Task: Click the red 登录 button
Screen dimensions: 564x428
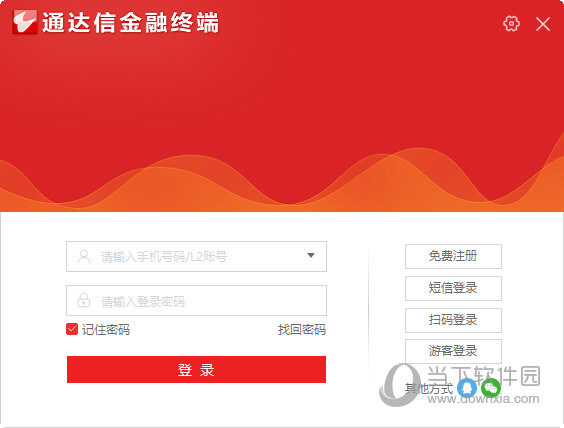Action: 196,369
